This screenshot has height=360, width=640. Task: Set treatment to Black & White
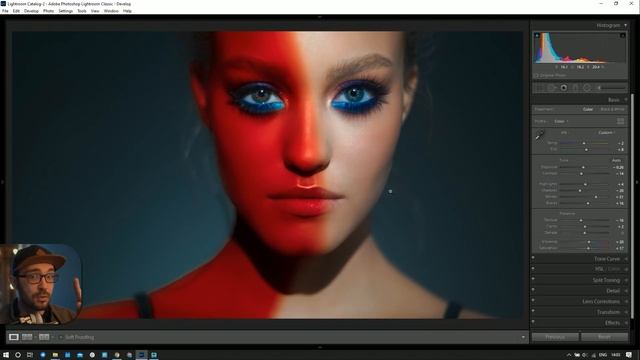(x=613, y=109)
